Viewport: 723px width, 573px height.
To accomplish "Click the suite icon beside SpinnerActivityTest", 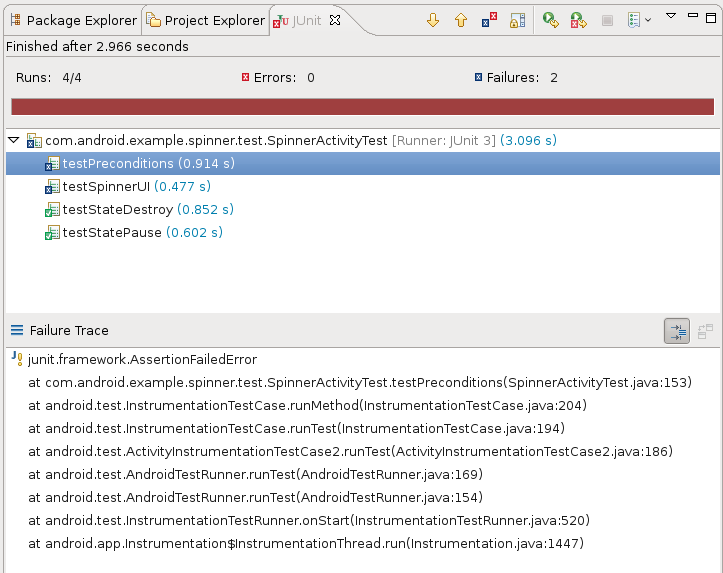I will pos(34,141).
